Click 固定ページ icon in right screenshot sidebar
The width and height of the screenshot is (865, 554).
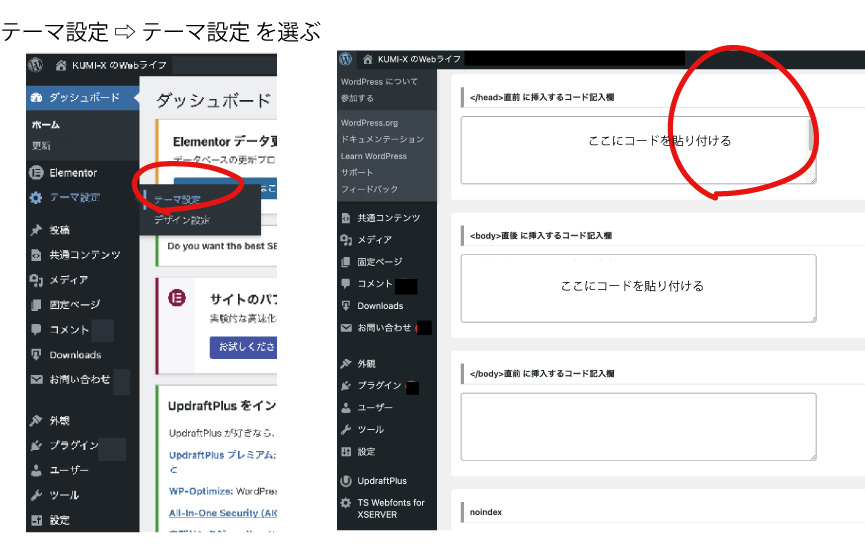(x=346, y=262)
